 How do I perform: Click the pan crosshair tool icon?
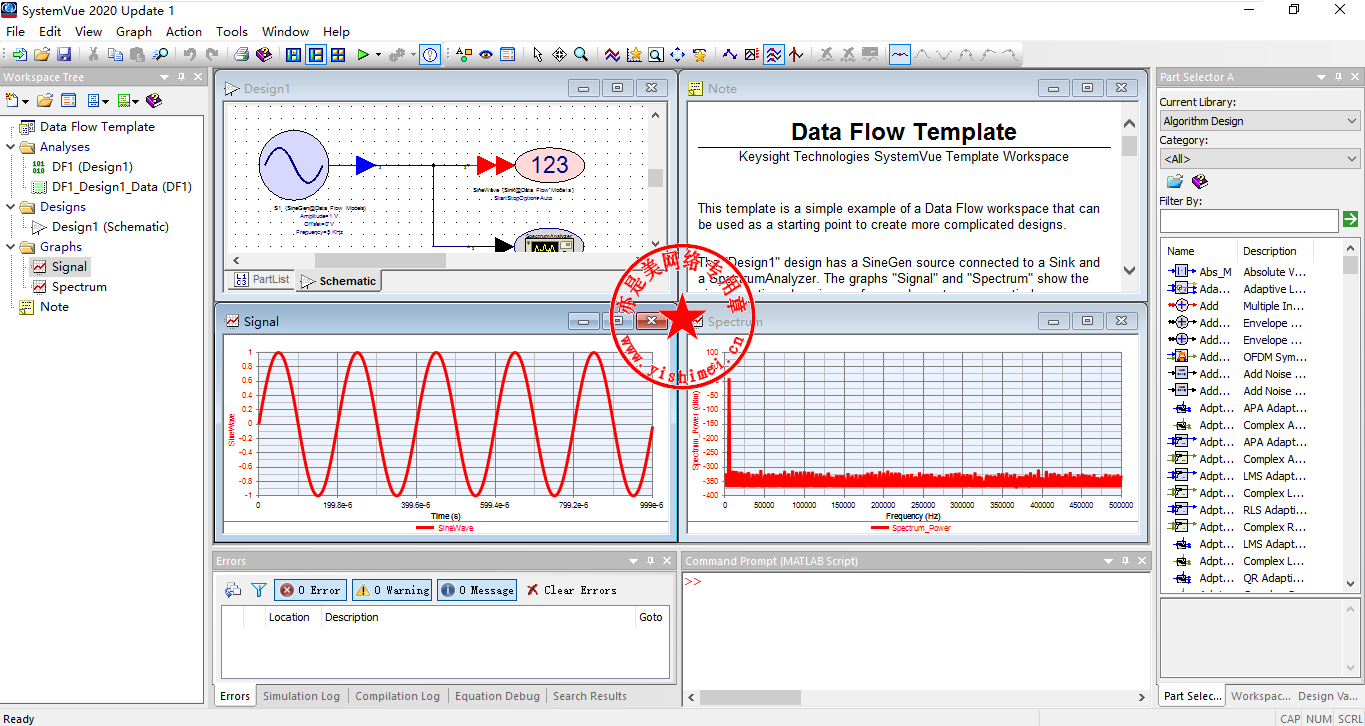[x=559, y=55]
